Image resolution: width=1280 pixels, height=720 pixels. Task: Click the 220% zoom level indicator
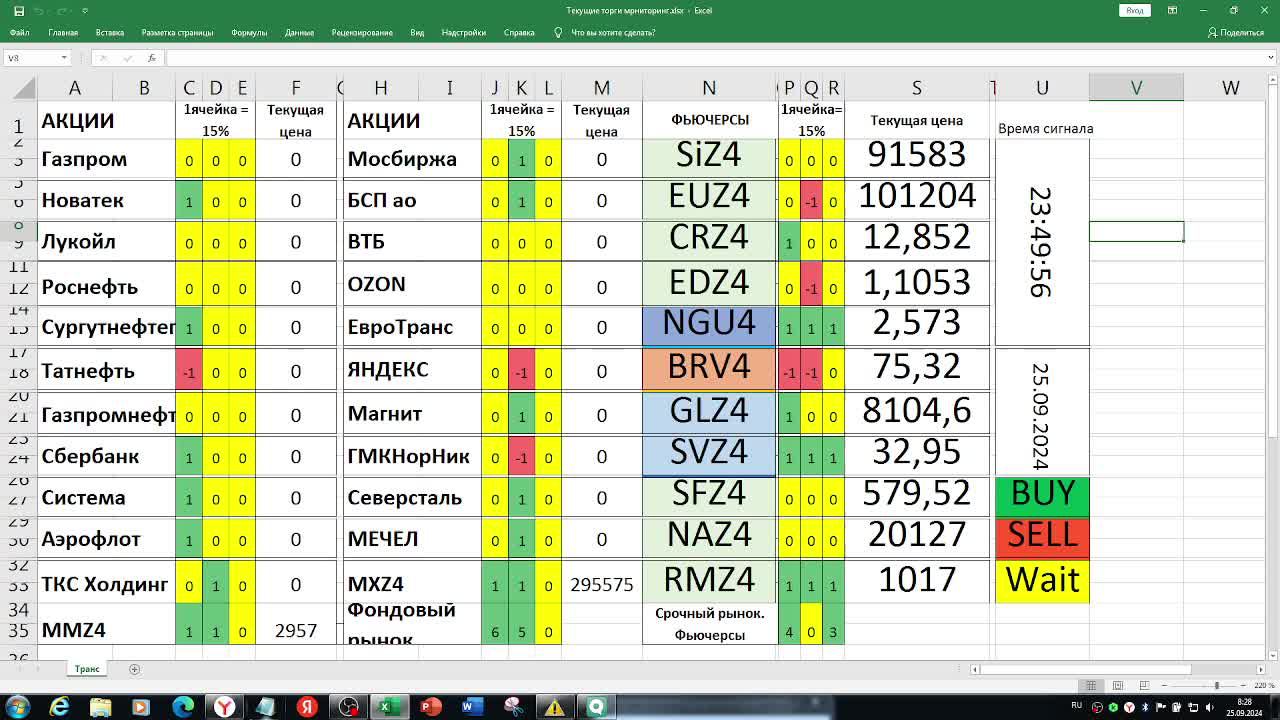1264,685
